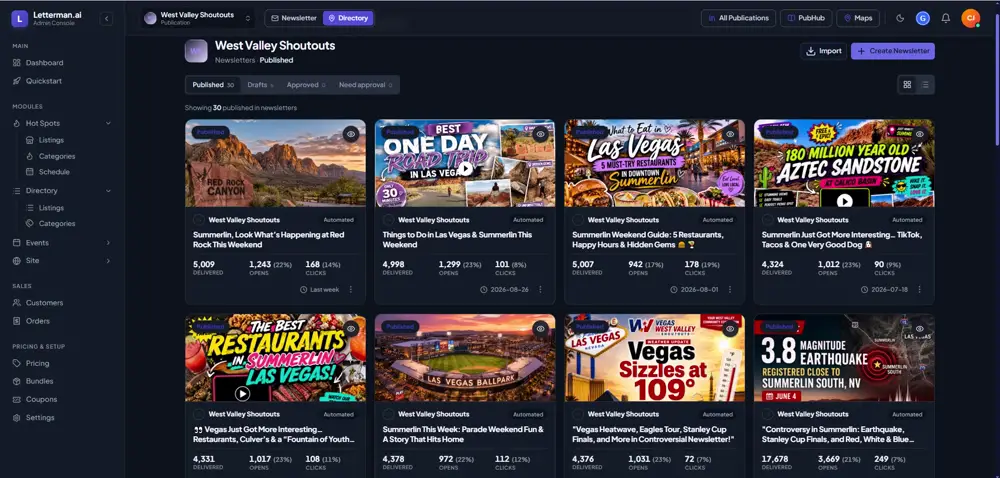Open Coupons page
This screenshot has width=1000, height=478.
(41, 400)
